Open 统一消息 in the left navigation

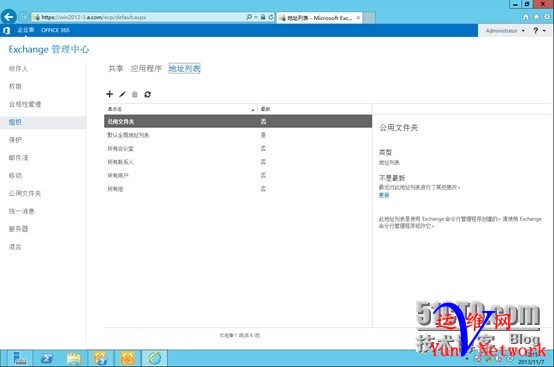(22, 211)
